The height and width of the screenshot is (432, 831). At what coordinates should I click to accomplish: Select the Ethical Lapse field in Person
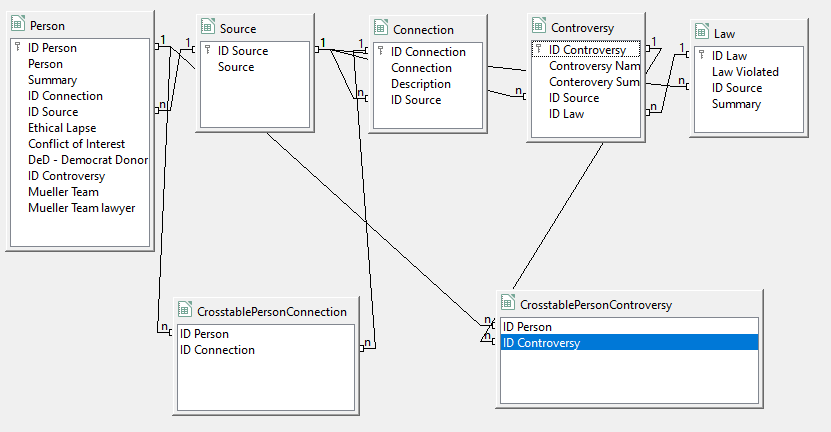pos(80,128)
